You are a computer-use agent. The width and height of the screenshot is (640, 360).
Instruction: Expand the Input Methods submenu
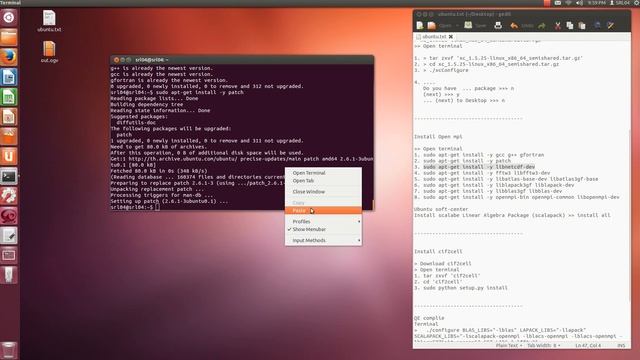click(323, 240)
